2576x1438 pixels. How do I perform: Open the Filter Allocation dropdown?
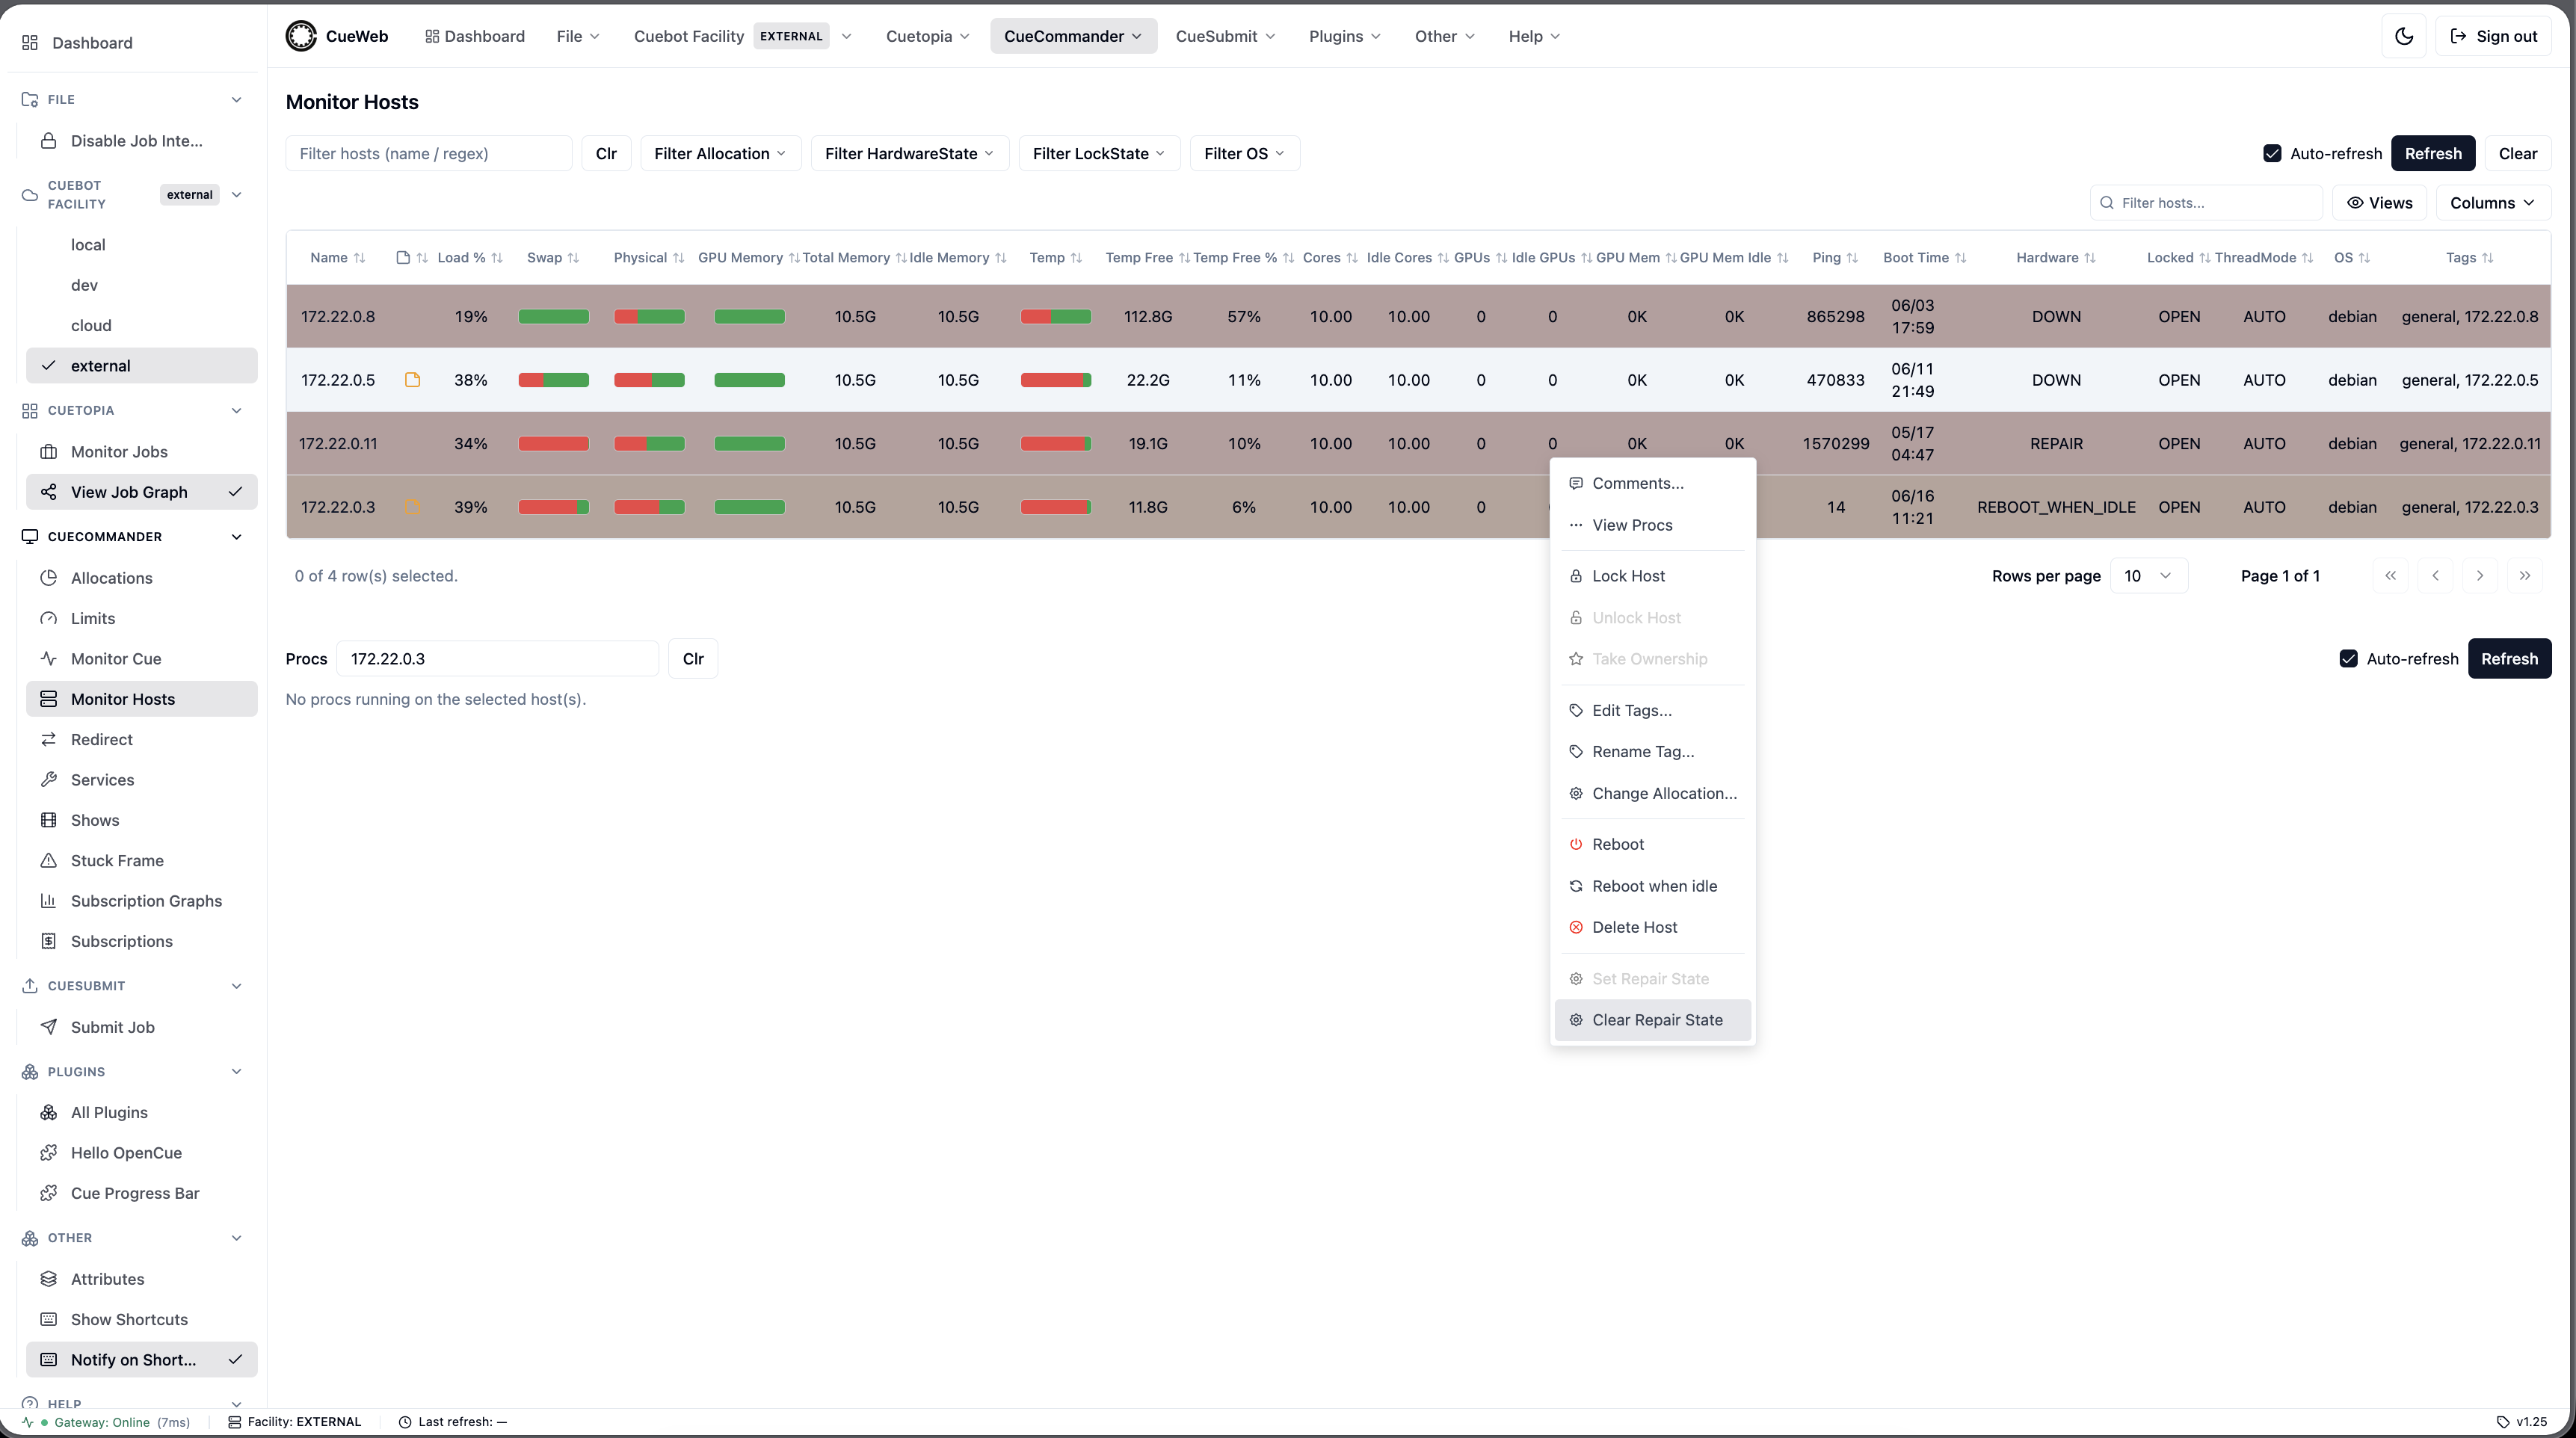click(x=720, y=154)
